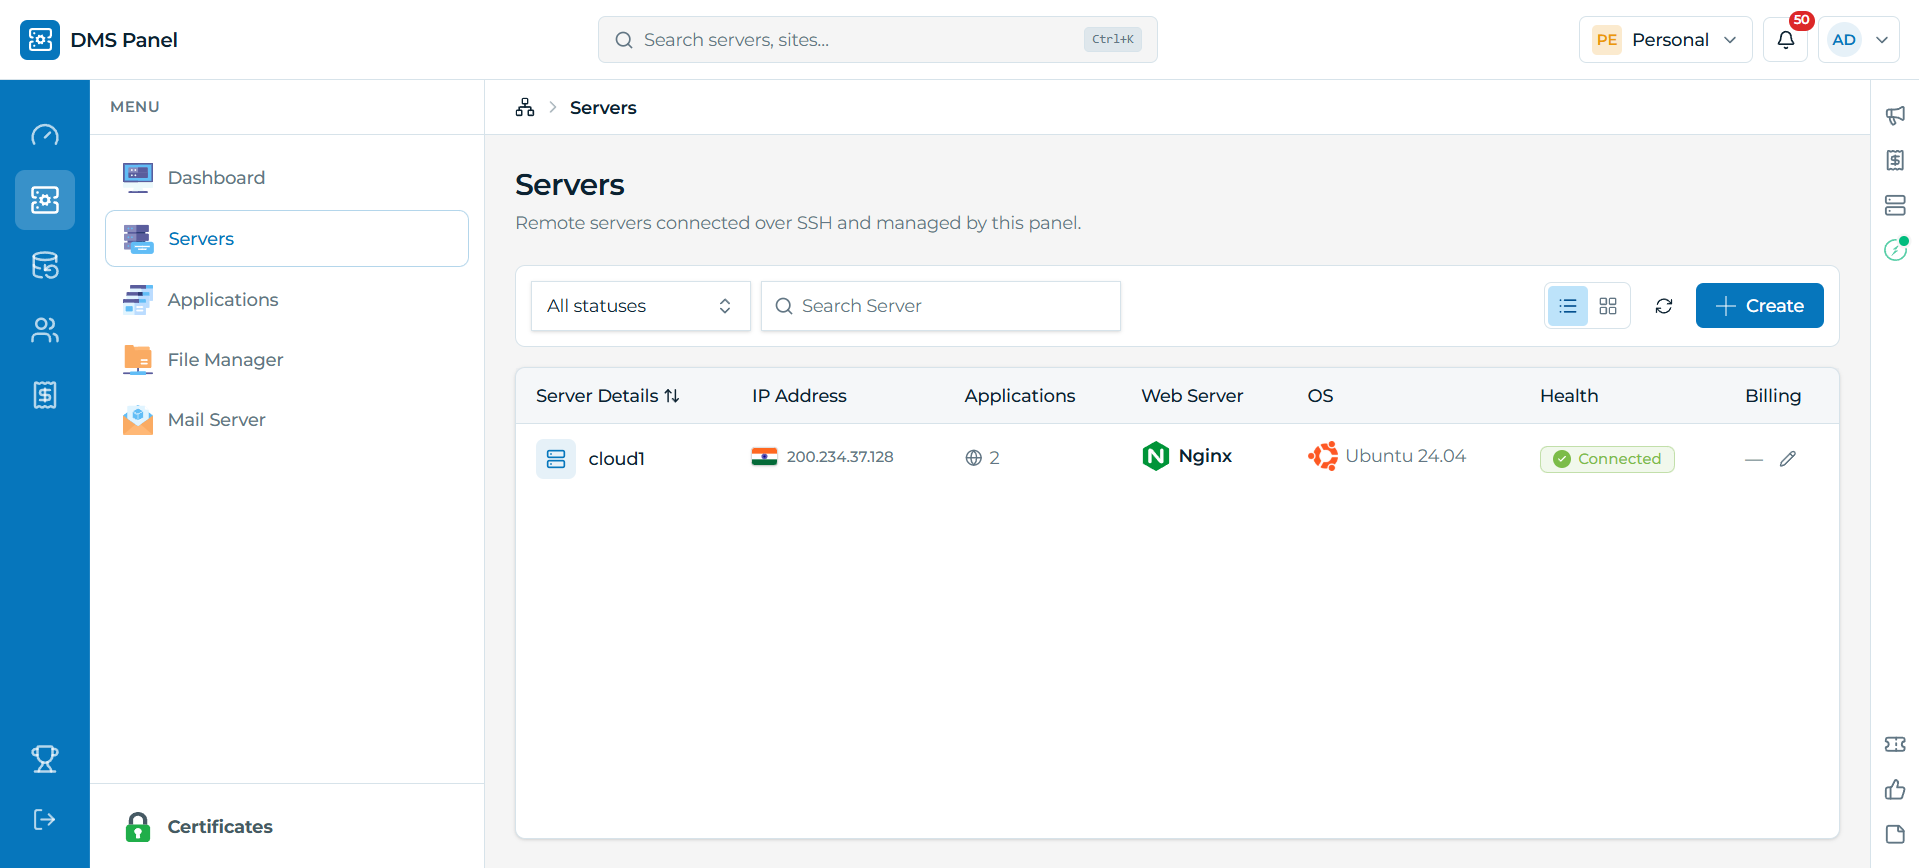Click the dollar receipt icon in right rail
Image resolution: width=1919 pixels, height=868 pixels.
coord(1895,160)
